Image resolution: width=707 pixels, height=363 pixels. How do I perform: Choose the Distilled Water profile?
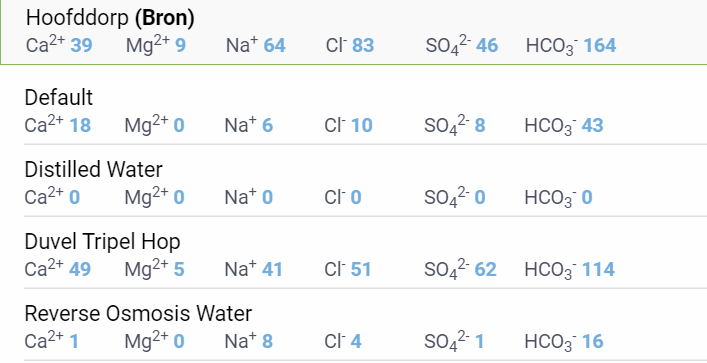pos(366,184)
